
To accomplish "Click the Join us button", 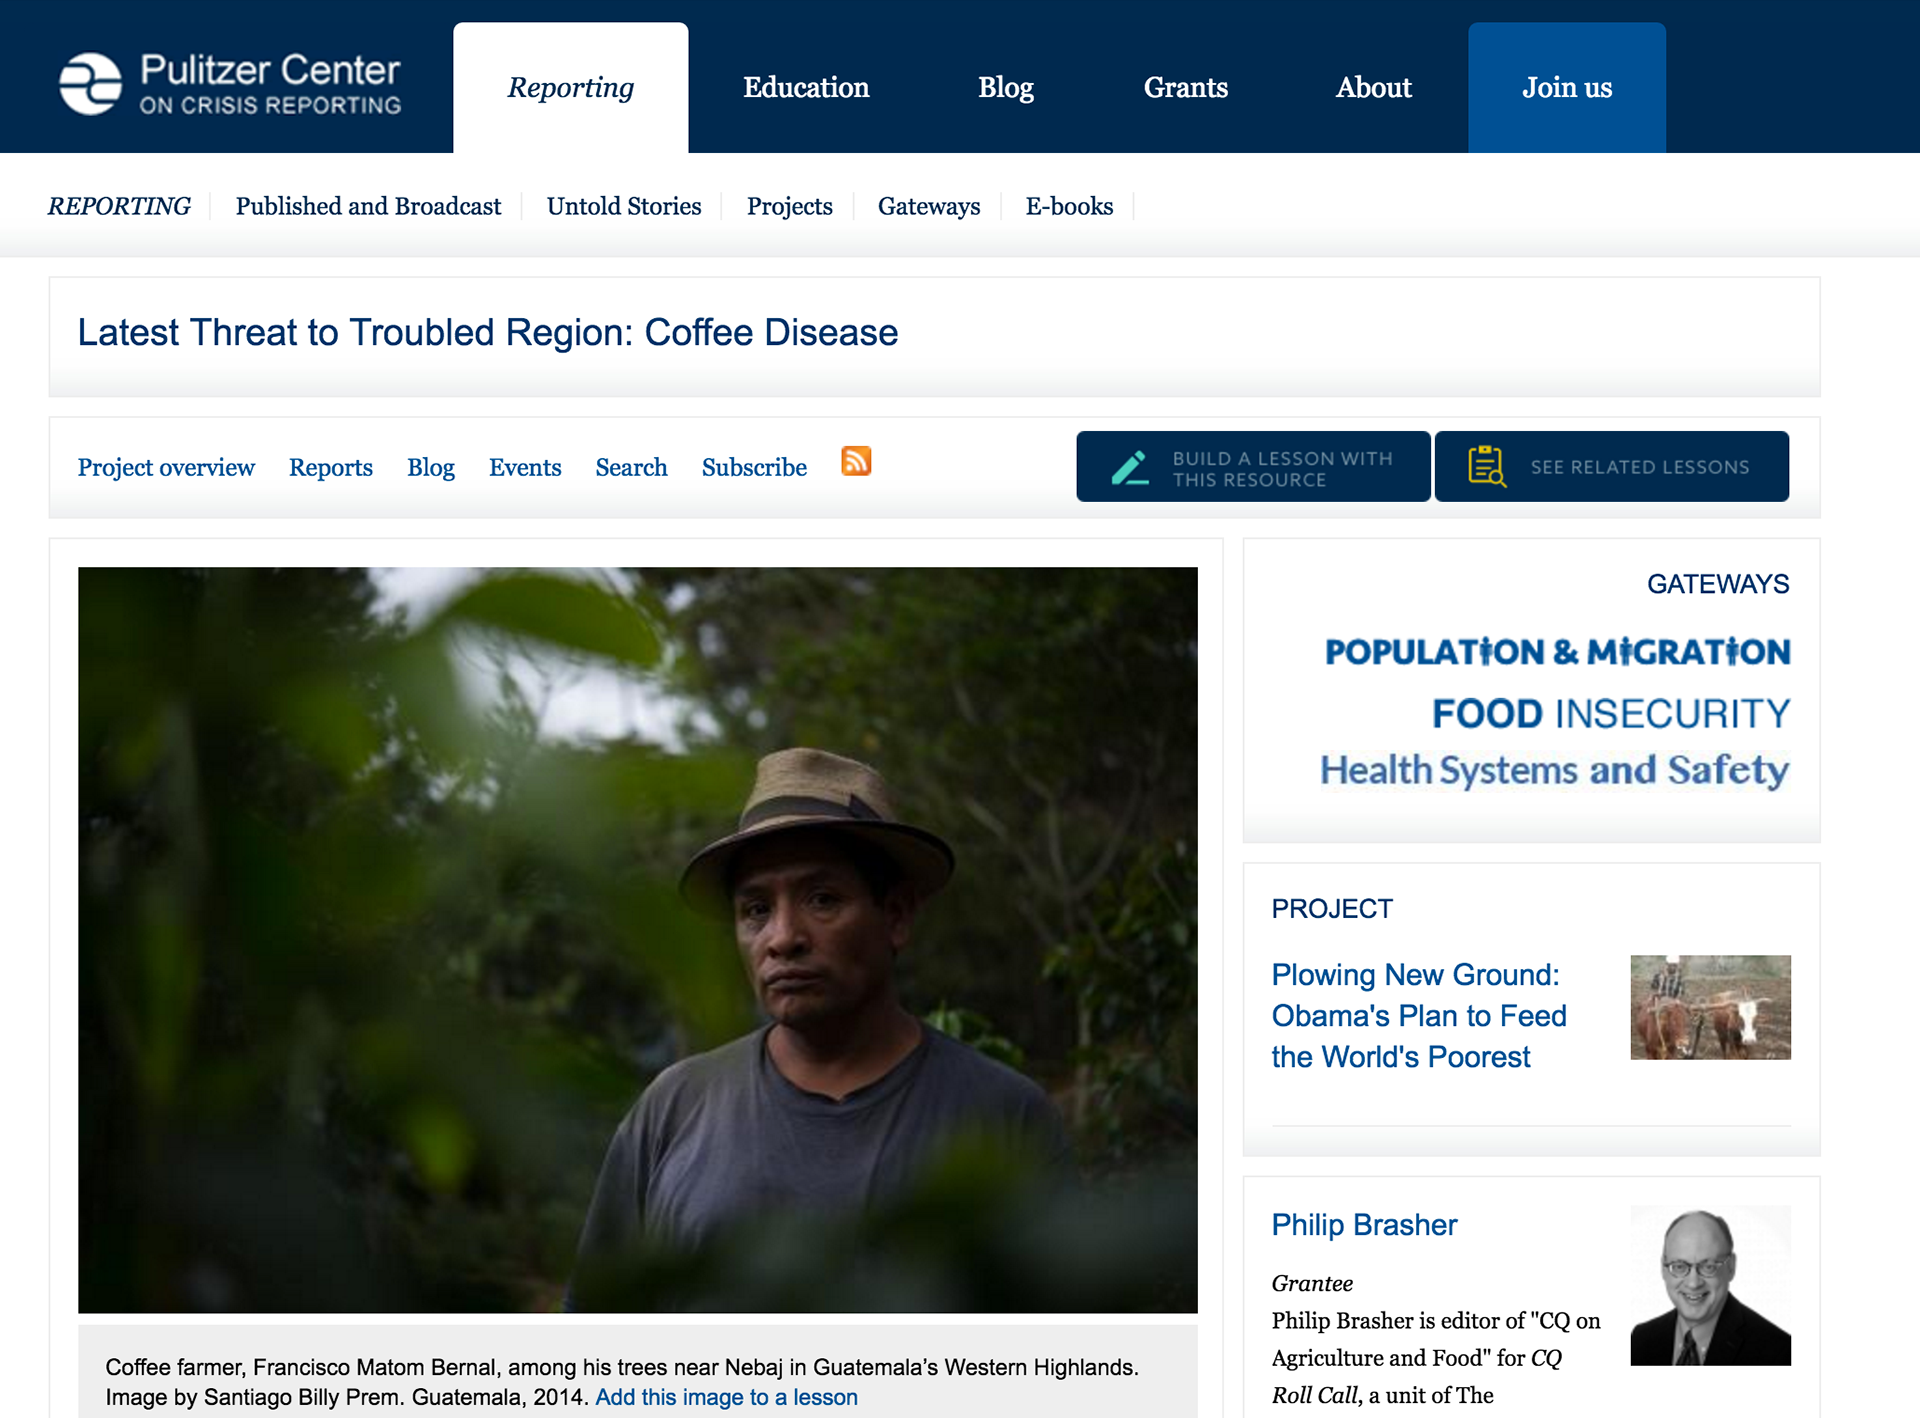I will tap(1567, 88).
